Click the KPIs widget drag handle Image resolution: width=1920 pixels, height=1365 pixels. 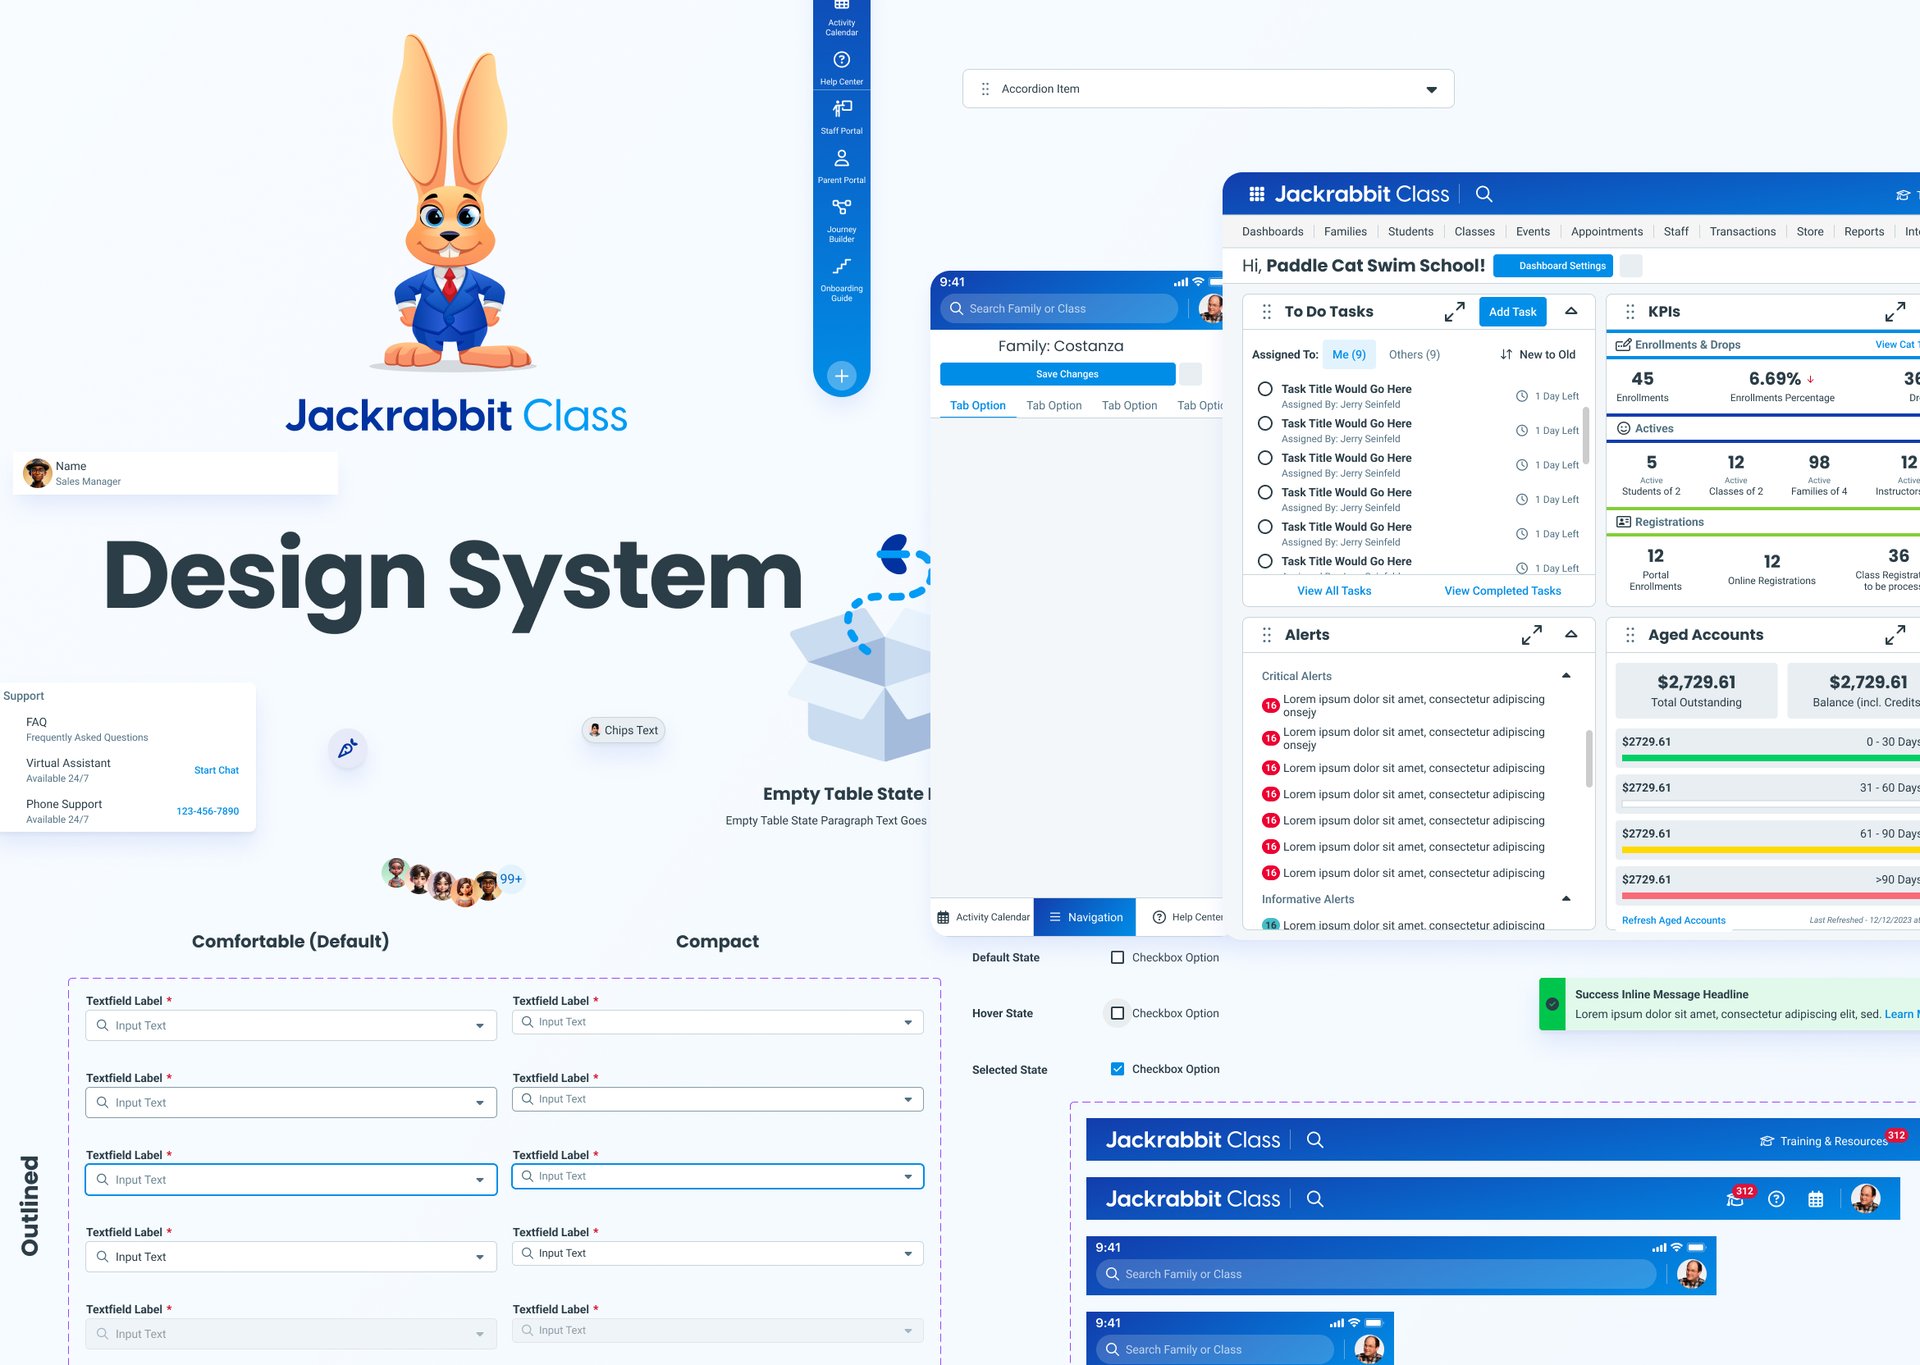point(1630,312)
